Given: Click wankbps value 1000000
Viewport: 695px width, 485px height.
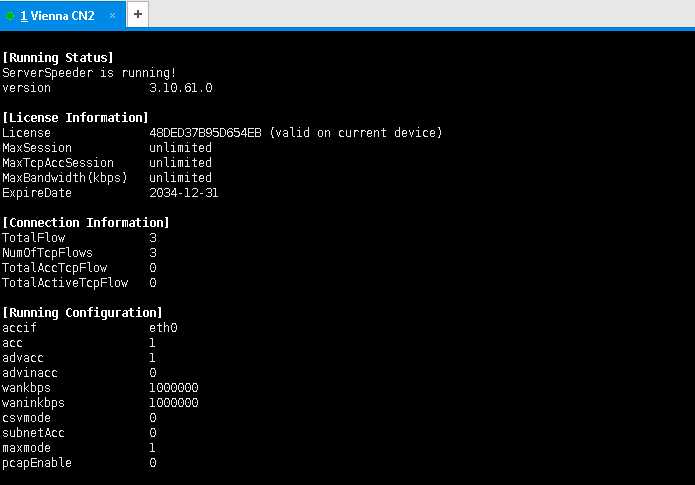Looking at the screenshot, I should (174, 388).
